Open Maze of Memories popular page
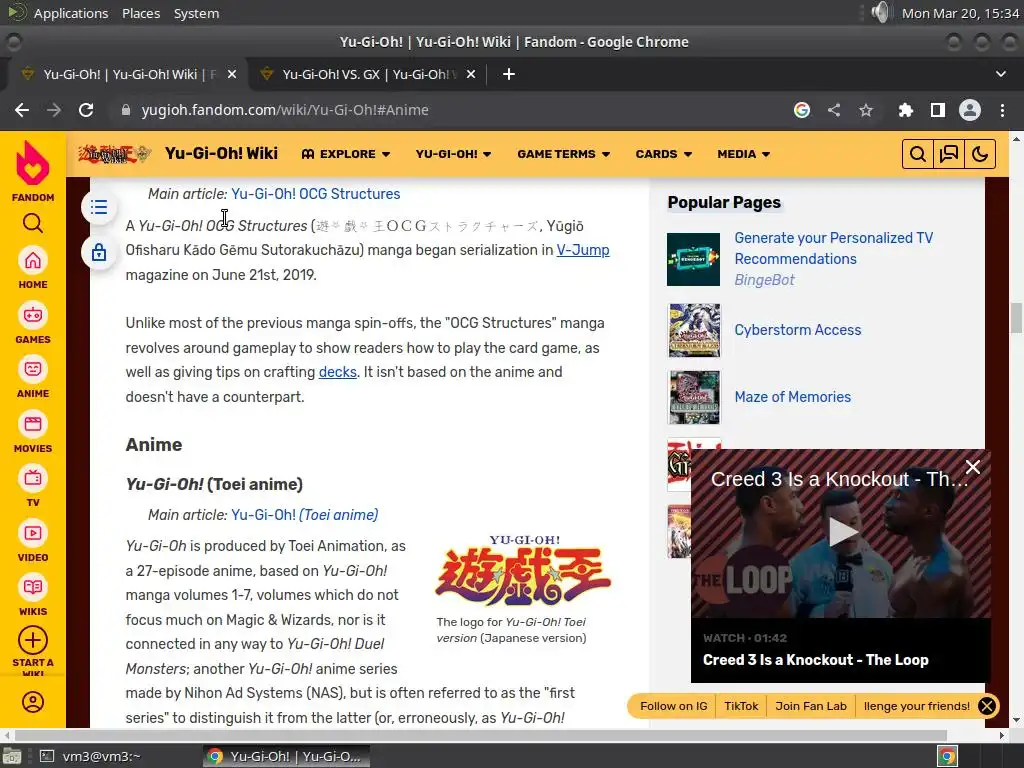The height and width of the screenshot is (768, 1024). [792, 396]
